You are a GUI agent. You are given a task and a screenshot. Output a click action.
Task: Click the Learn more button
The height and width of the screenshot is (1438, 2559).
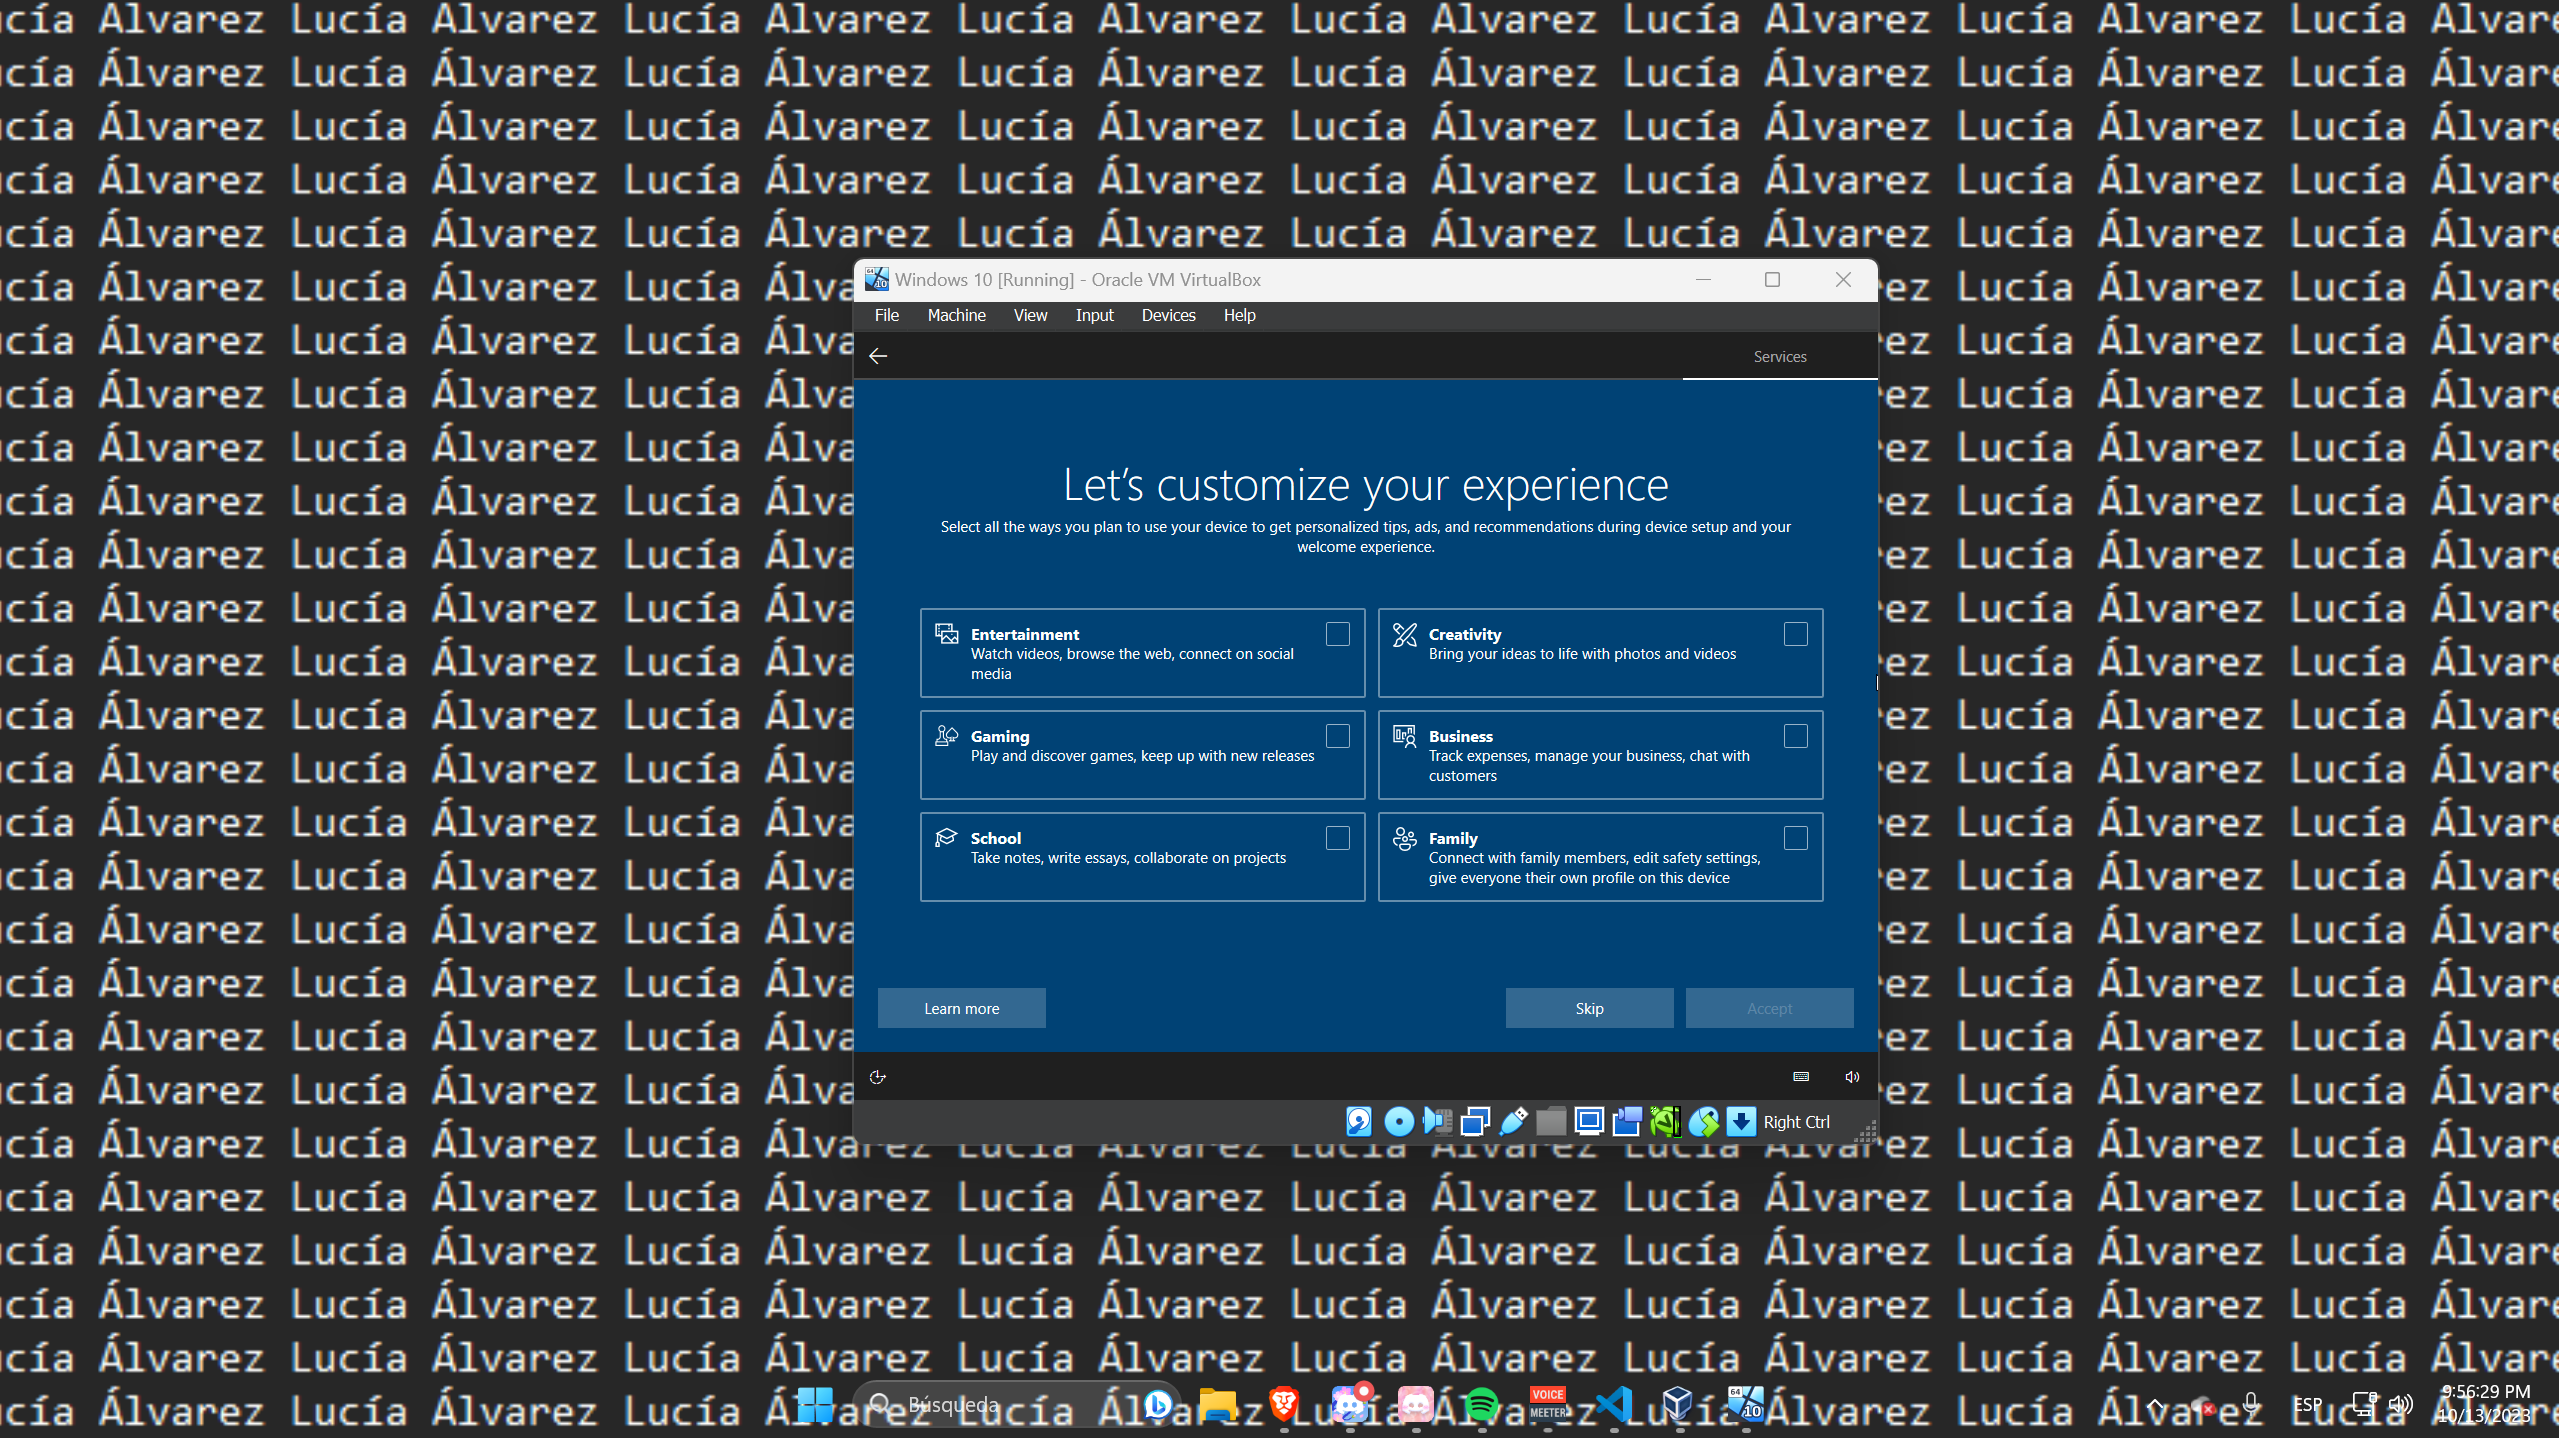(x=961, y=1008)
